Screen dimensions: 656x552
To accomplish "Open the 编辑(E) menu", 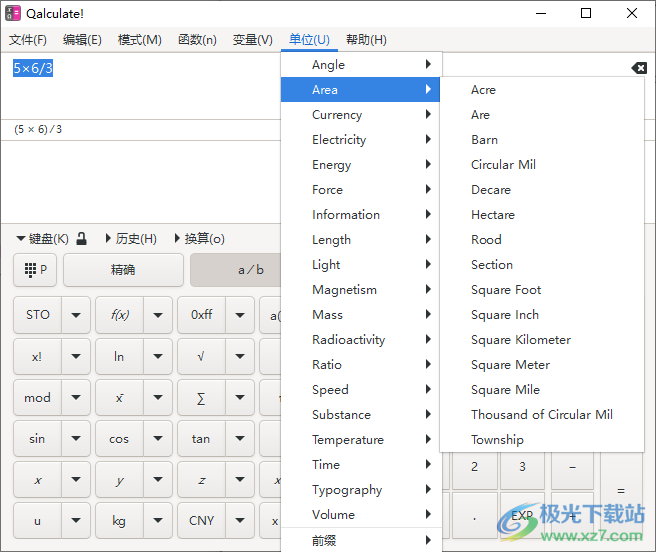I will point(82,40).
